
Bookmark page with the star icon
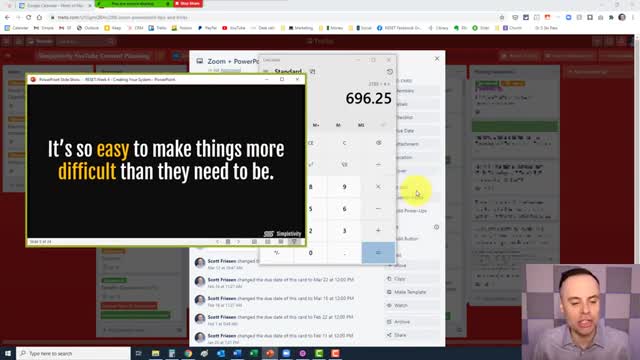click(502, 18)
